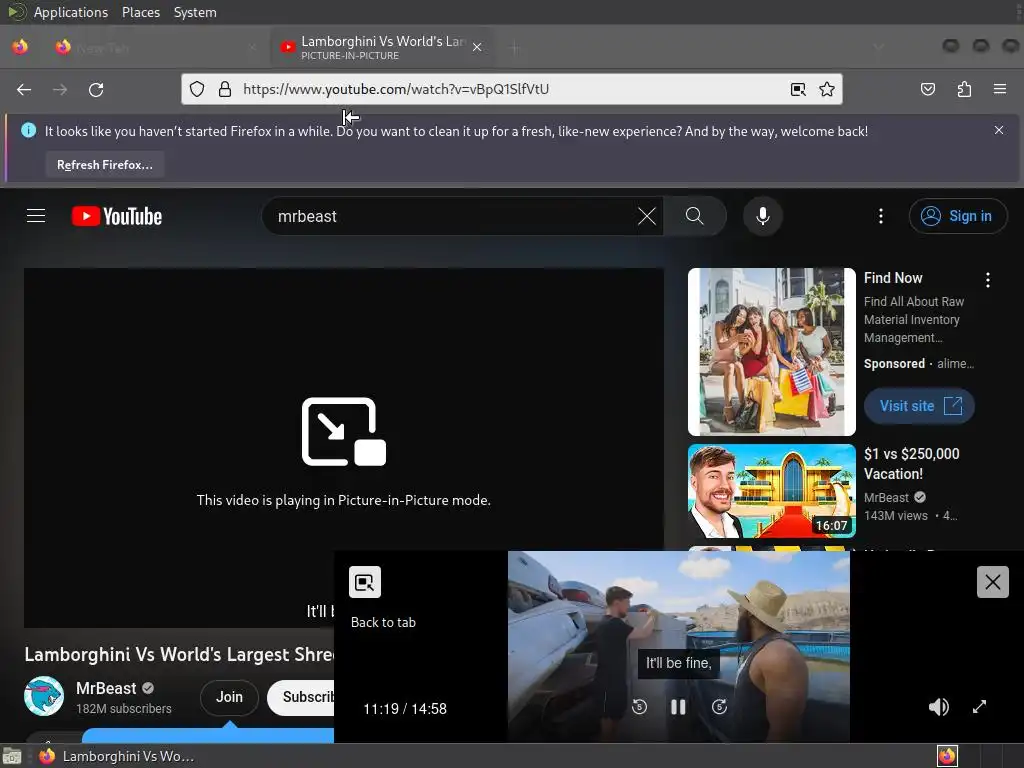This screenshot has height=768, width=1024.
Task: Start voice search with the microphone icon
Action: point(762,216)
